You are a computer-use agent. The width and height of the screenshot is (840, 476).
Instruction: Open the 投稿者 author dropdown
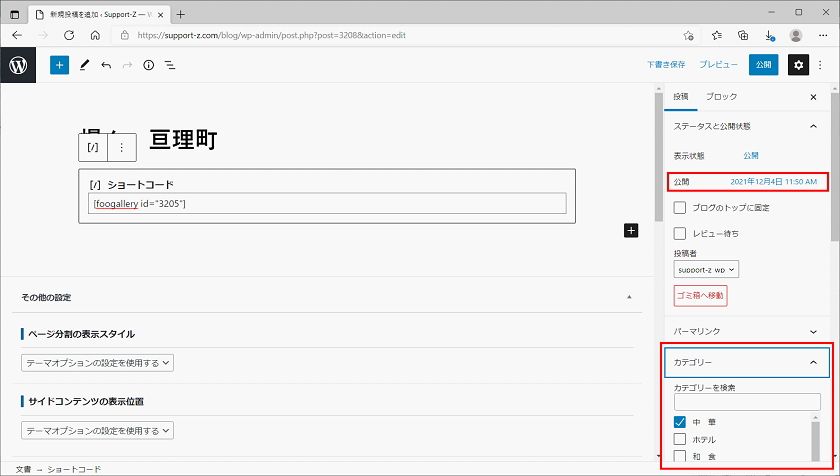click(x=706, y=270)
